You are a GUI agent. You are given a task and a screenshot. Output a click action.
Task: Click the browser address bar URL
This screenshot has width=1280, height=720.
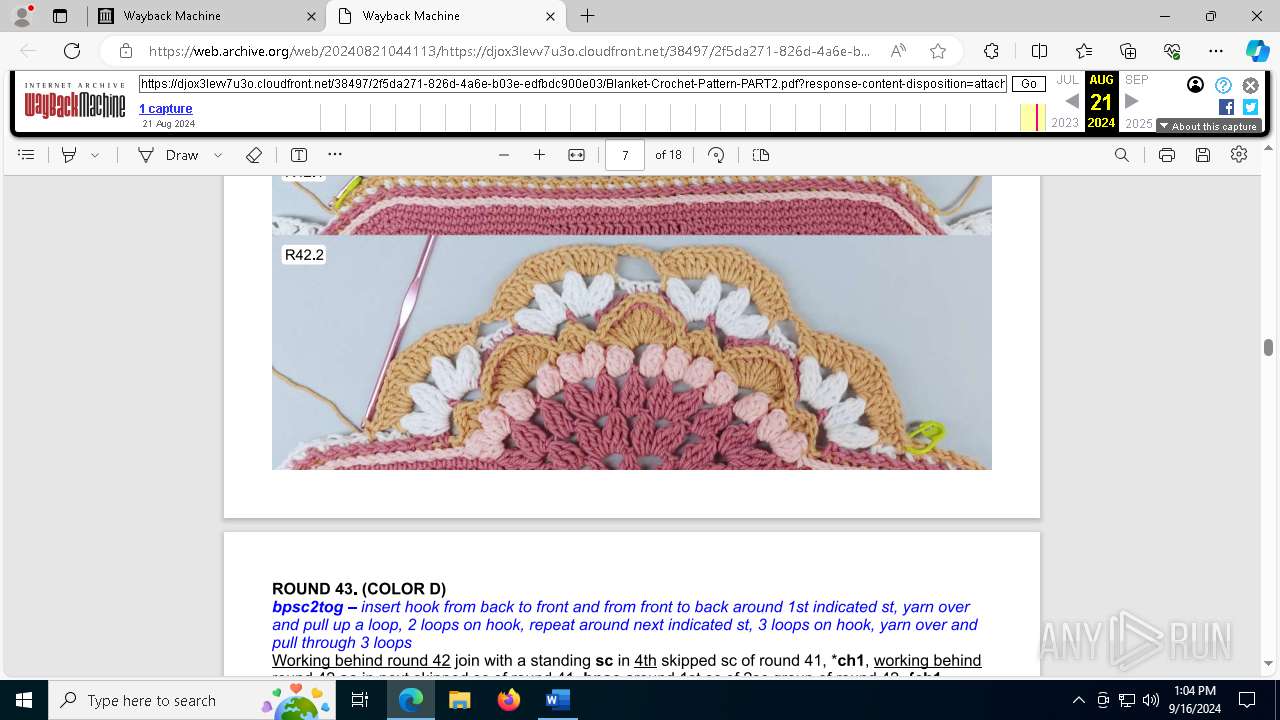509,51
